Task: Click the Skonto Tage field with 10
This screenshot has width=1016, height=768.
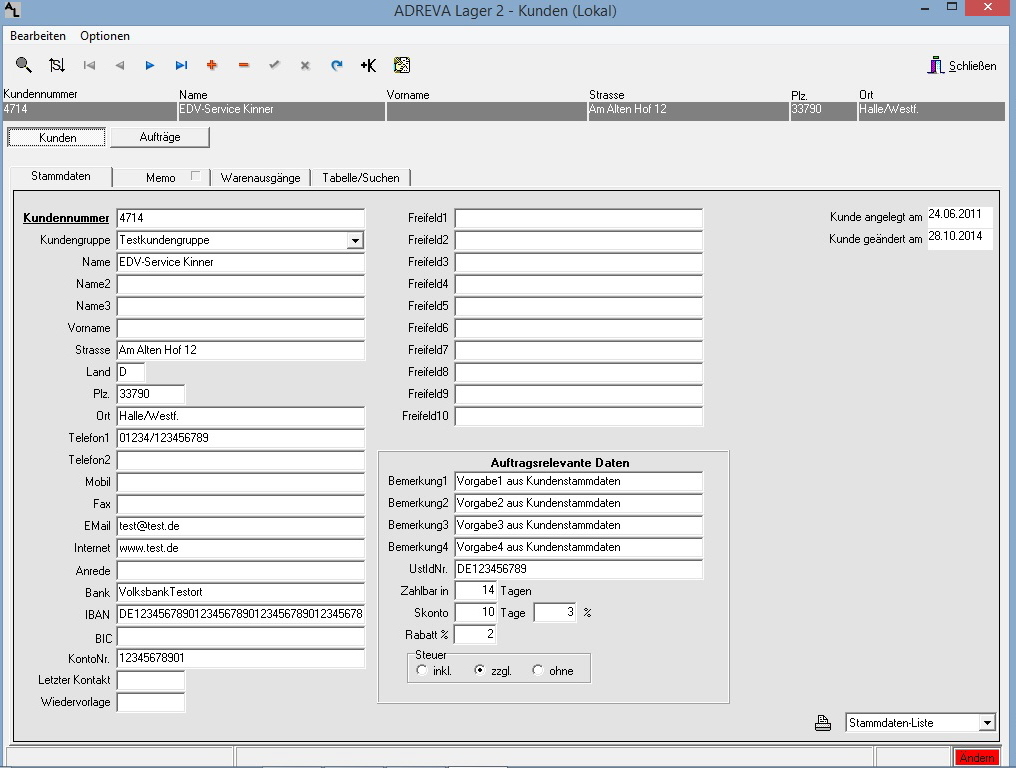Action: point(476,612)
